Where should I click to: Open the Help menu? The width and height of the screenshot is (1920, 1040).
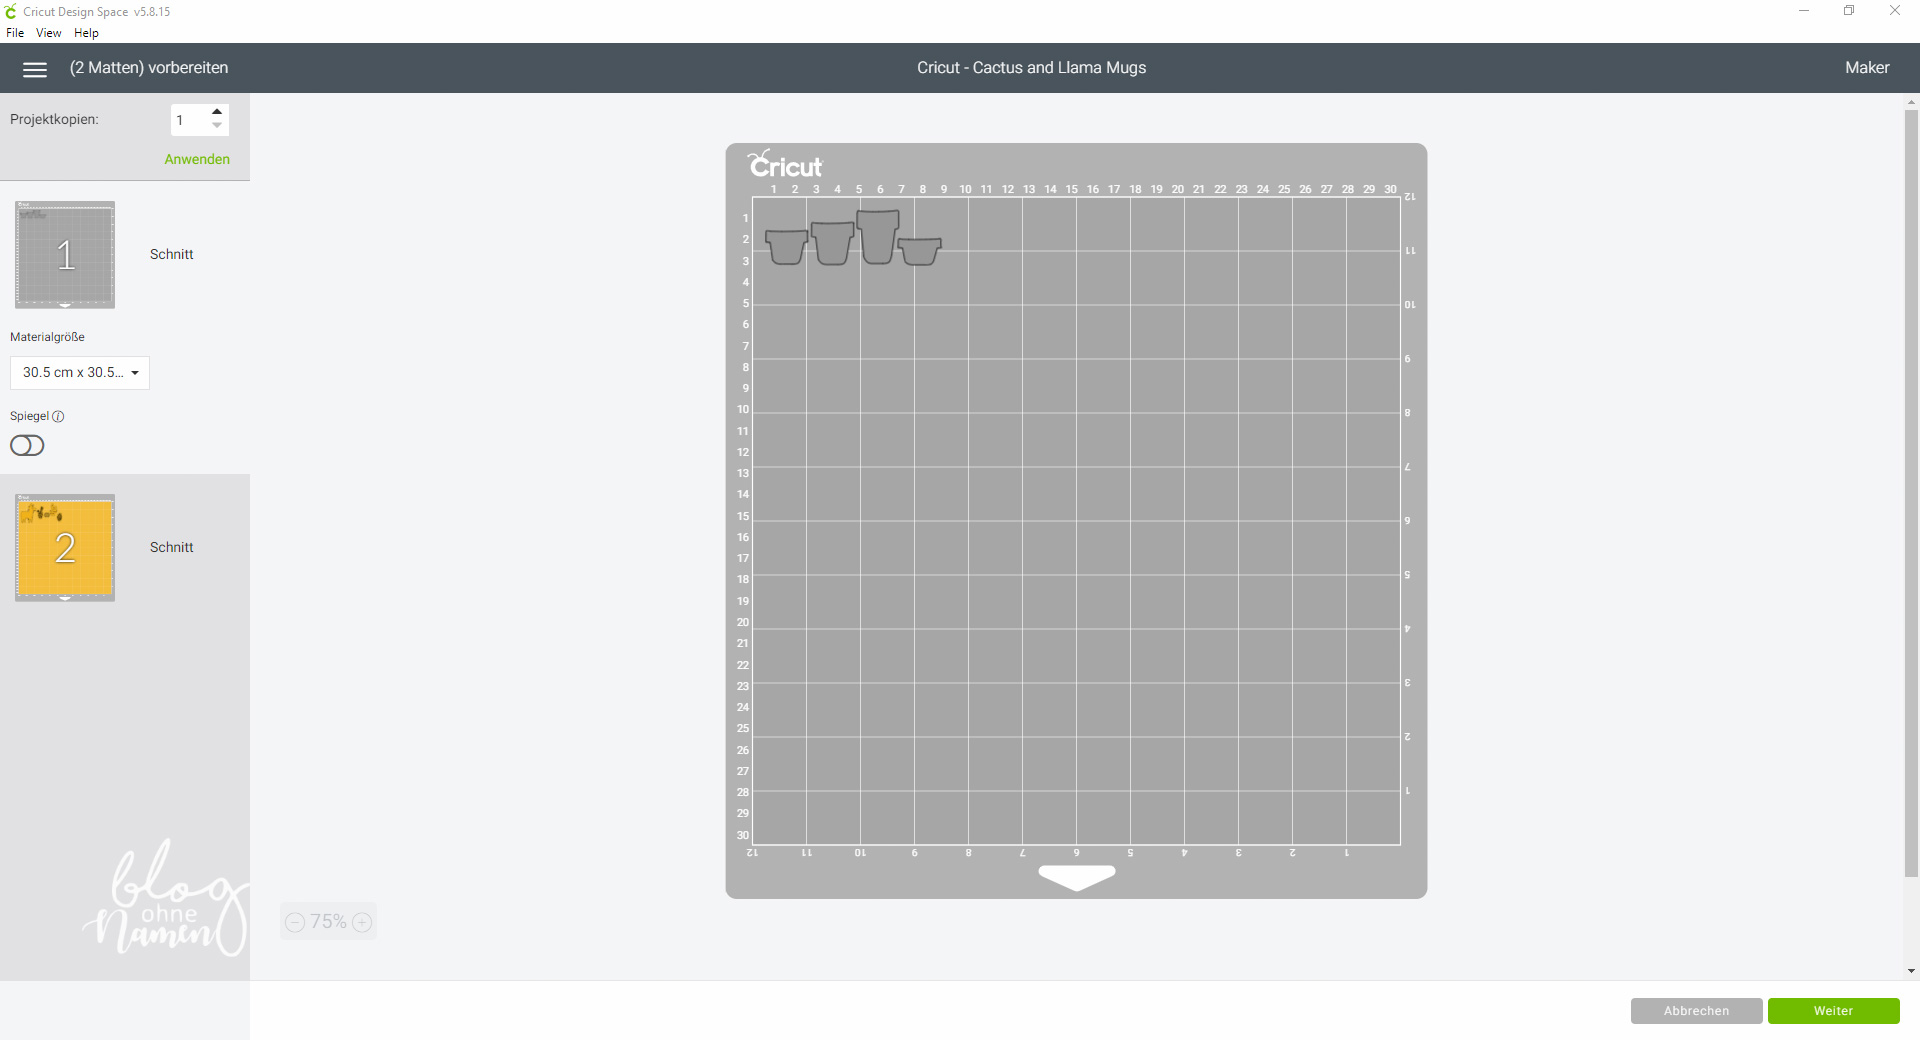tap(86, 33)
